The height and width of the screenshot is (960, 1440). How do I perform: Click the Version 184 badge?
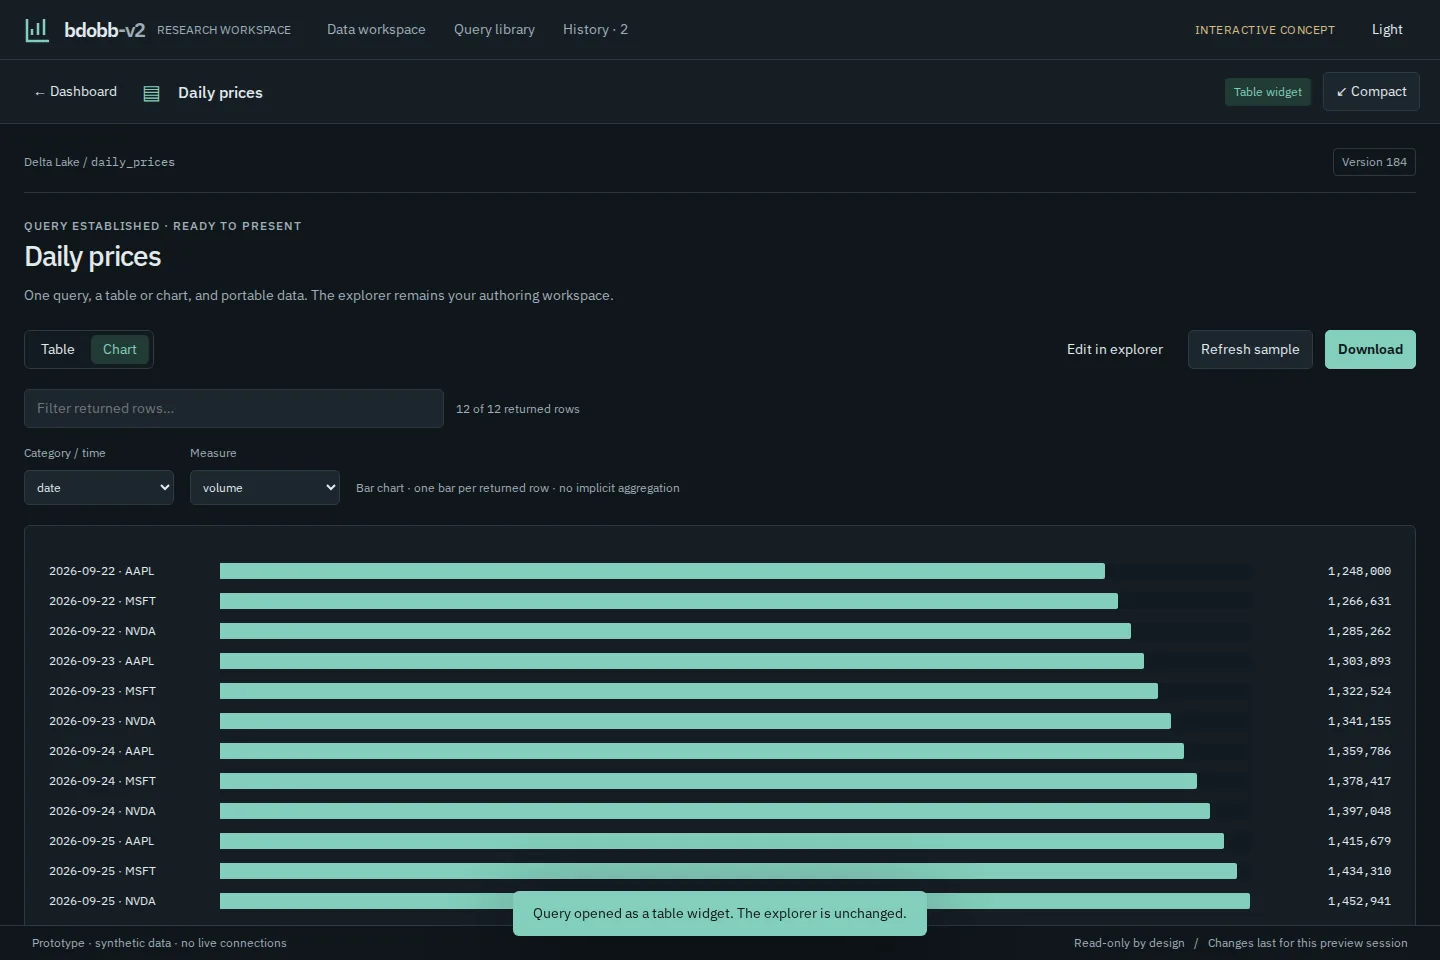pos(1374,162)
